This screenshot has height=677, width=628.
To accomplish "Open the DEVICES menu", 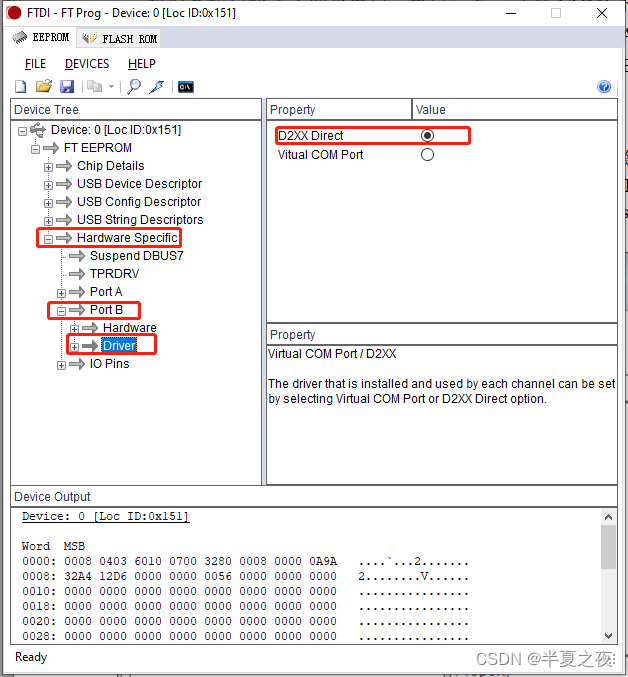I will point(87,64).
